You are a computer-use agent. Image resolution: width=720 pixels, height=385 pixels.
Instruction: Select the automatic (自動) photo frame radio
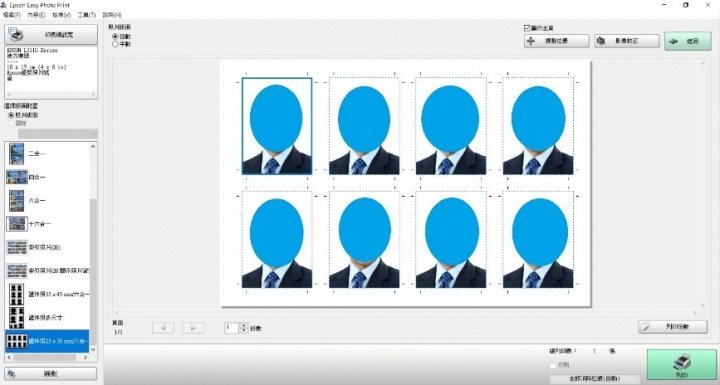click(x=115, y=36)
